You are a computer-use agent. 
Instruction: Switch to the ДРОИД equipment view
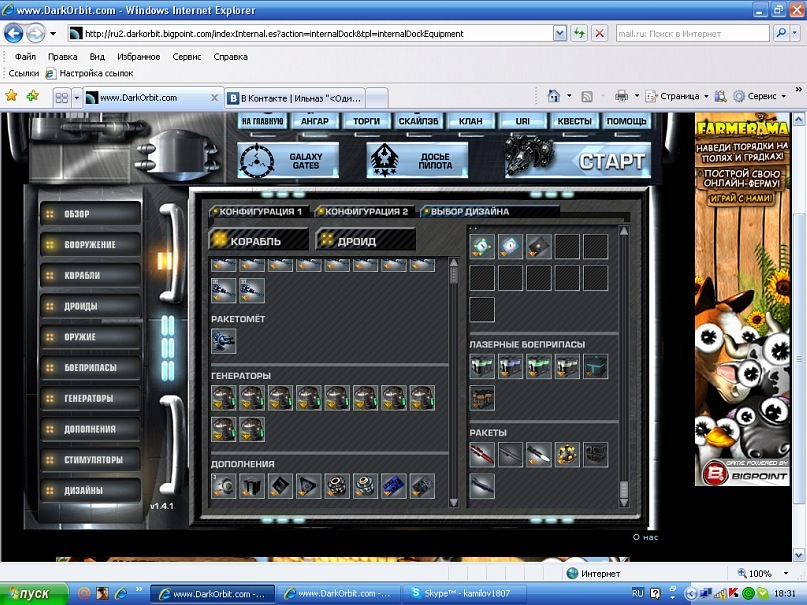pos(365,240)
